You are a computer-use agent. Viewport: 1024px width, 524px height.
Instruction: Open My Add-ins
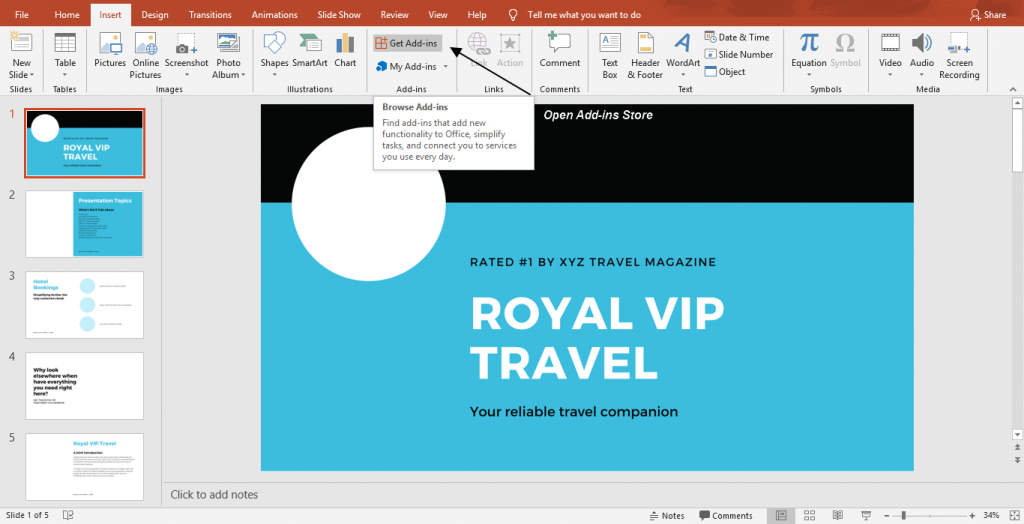[x=406, y=66]
